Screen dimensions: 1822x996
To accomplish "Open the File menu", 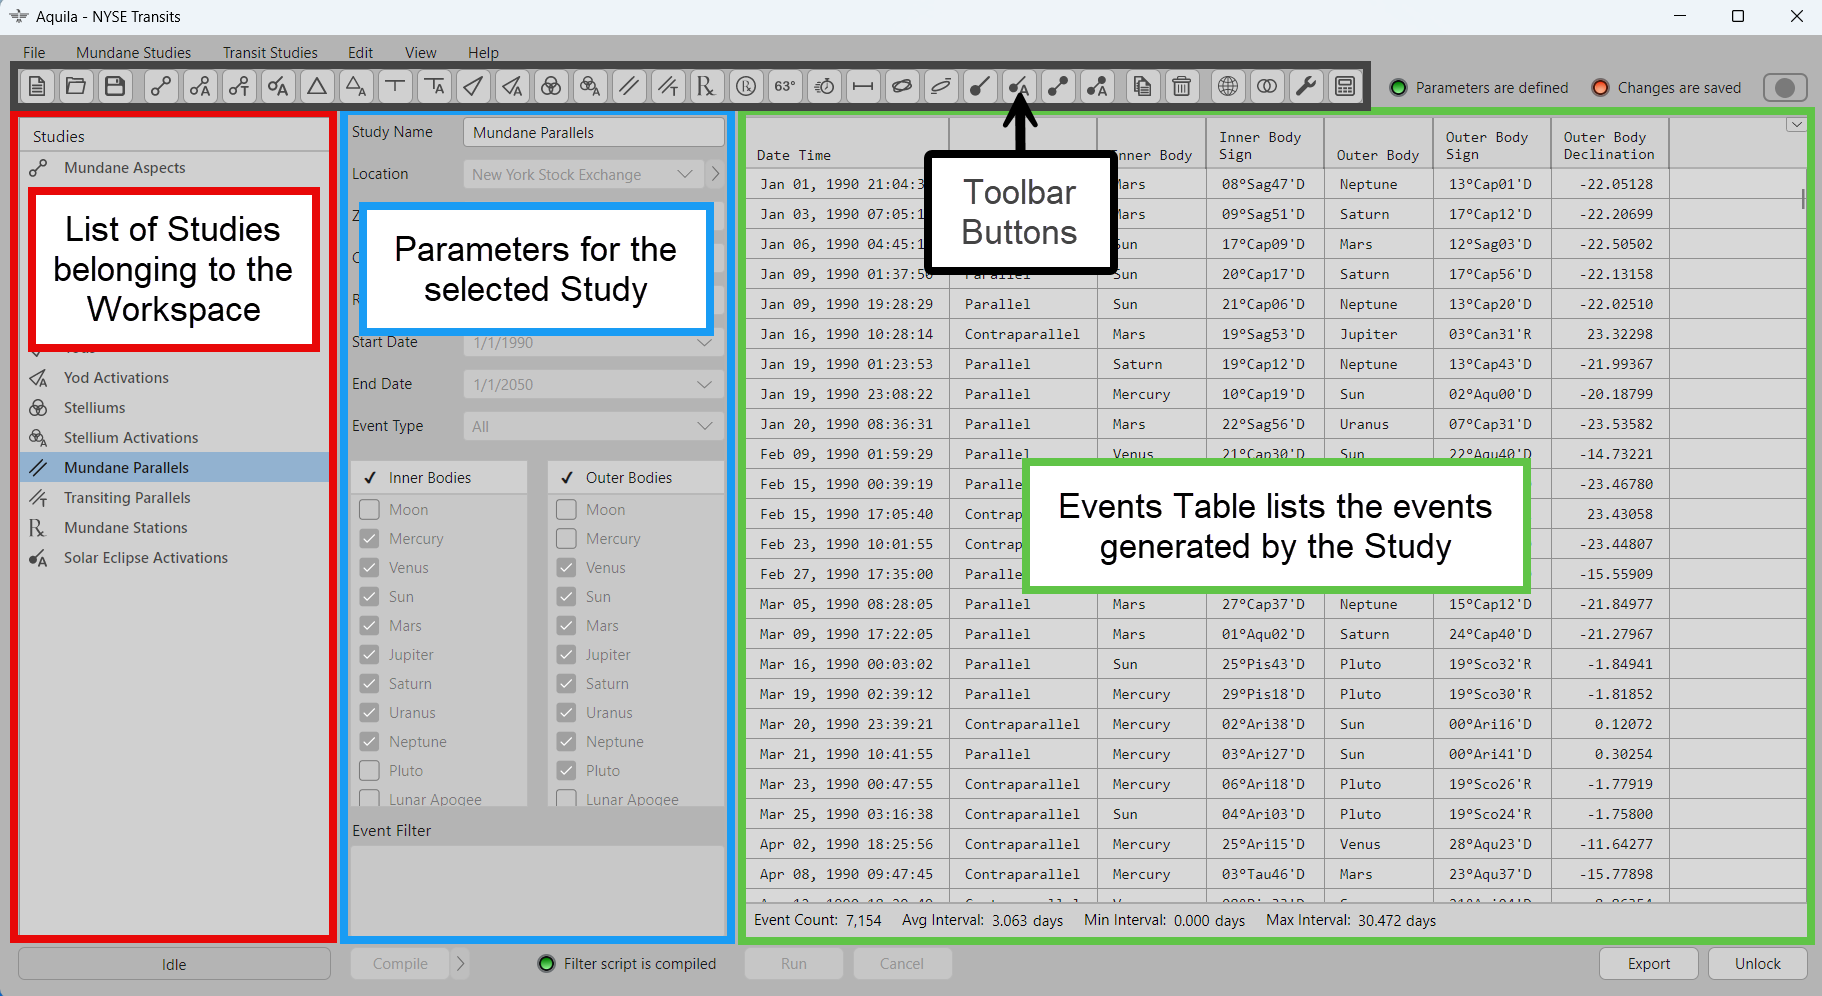I will (34, 52).
